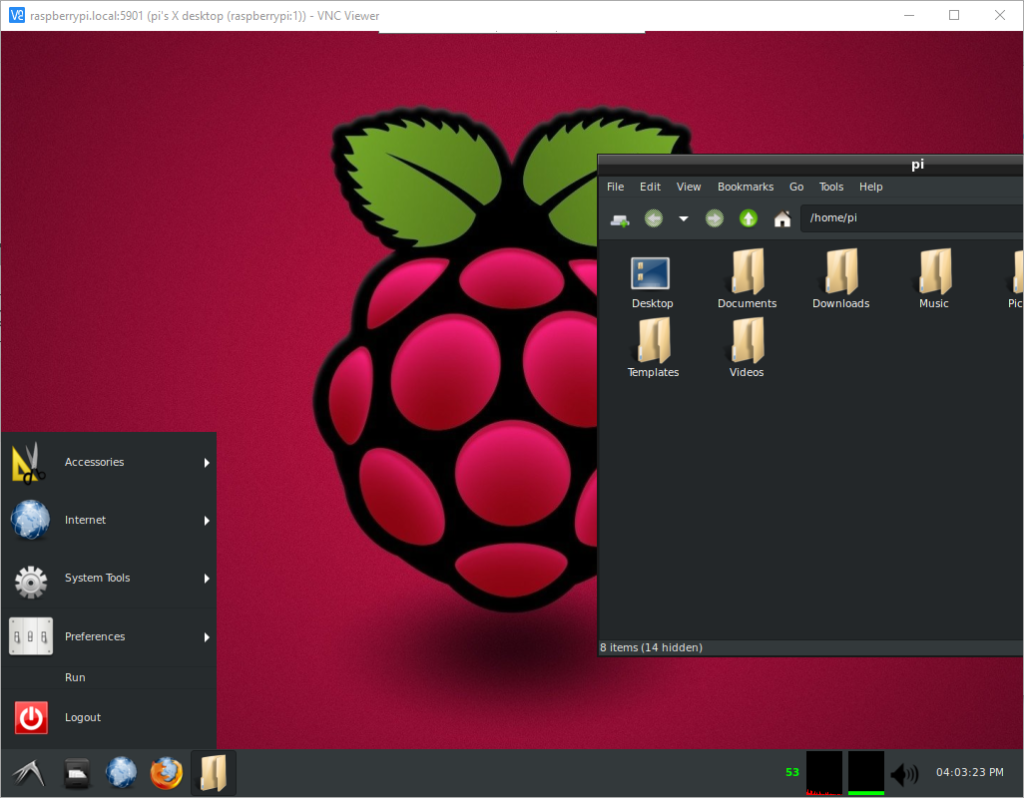Screen dimensions: 1024x798
Task: Click the speaker icon in the tray
Action: [905, 772]
